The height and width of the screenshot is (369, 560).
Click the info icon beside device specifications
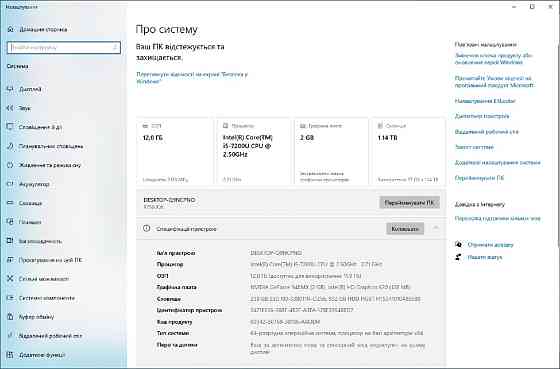pos(146,229)
